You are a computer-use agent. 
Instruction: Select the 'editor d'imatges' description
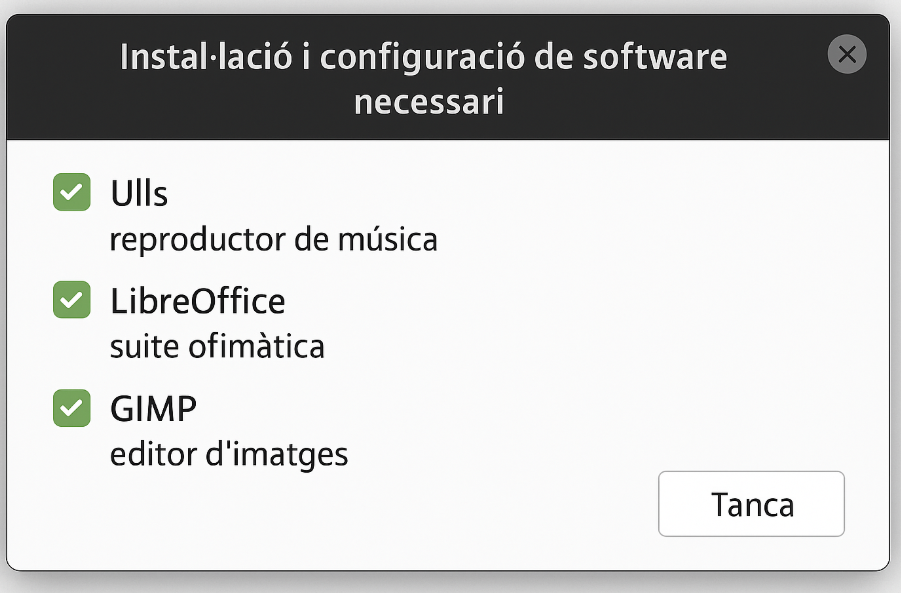click(x=229, y=455)
